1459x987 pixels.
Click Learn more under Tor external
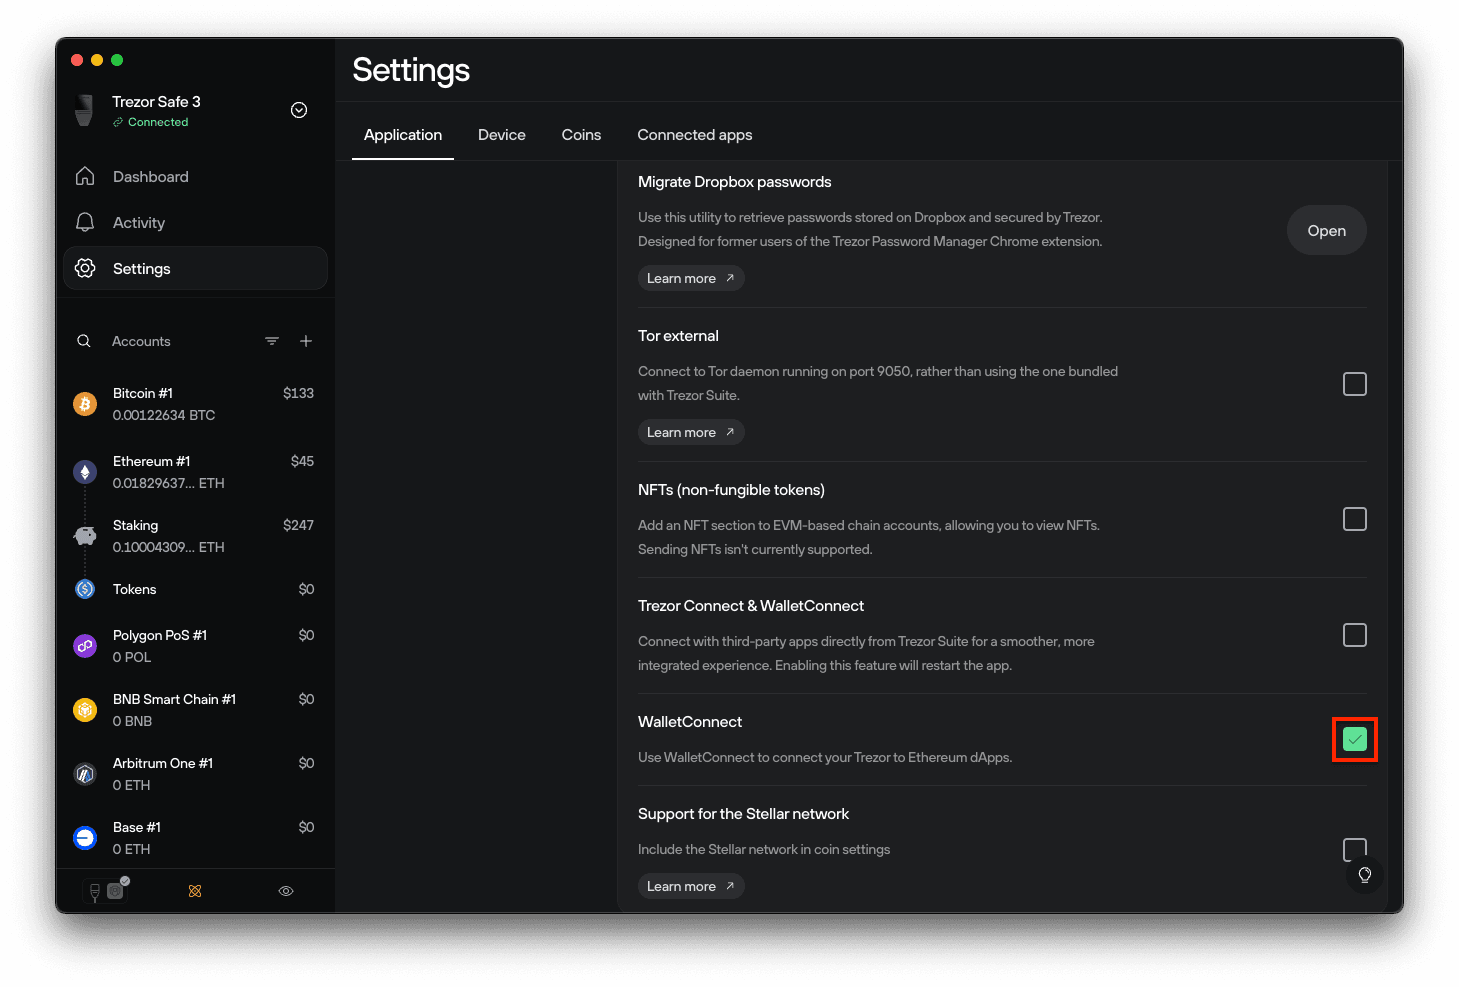(691, 432)
